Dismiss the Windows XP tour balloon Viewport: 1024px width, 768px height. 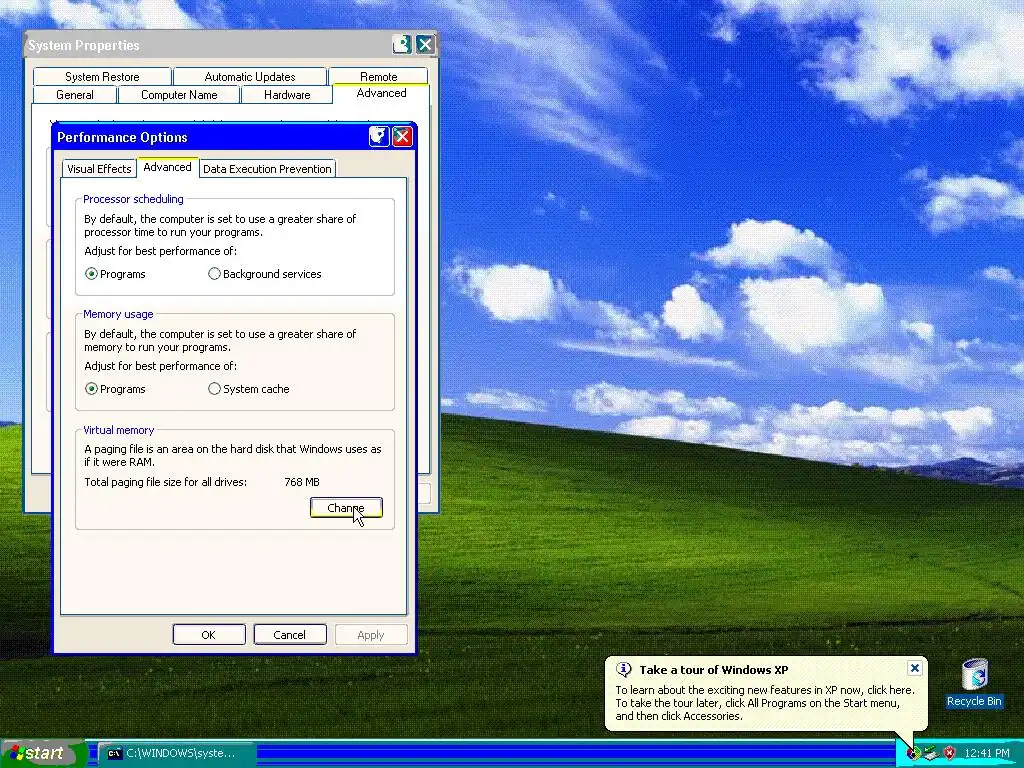[915, 668]
